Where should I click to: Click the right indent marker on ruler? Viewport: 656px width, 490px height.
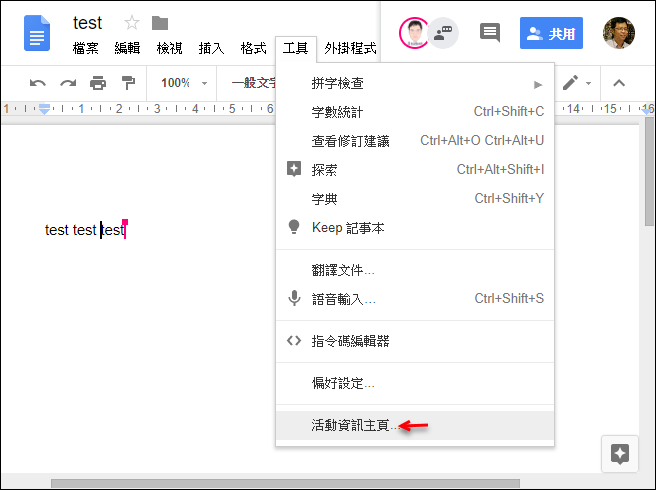648,110
